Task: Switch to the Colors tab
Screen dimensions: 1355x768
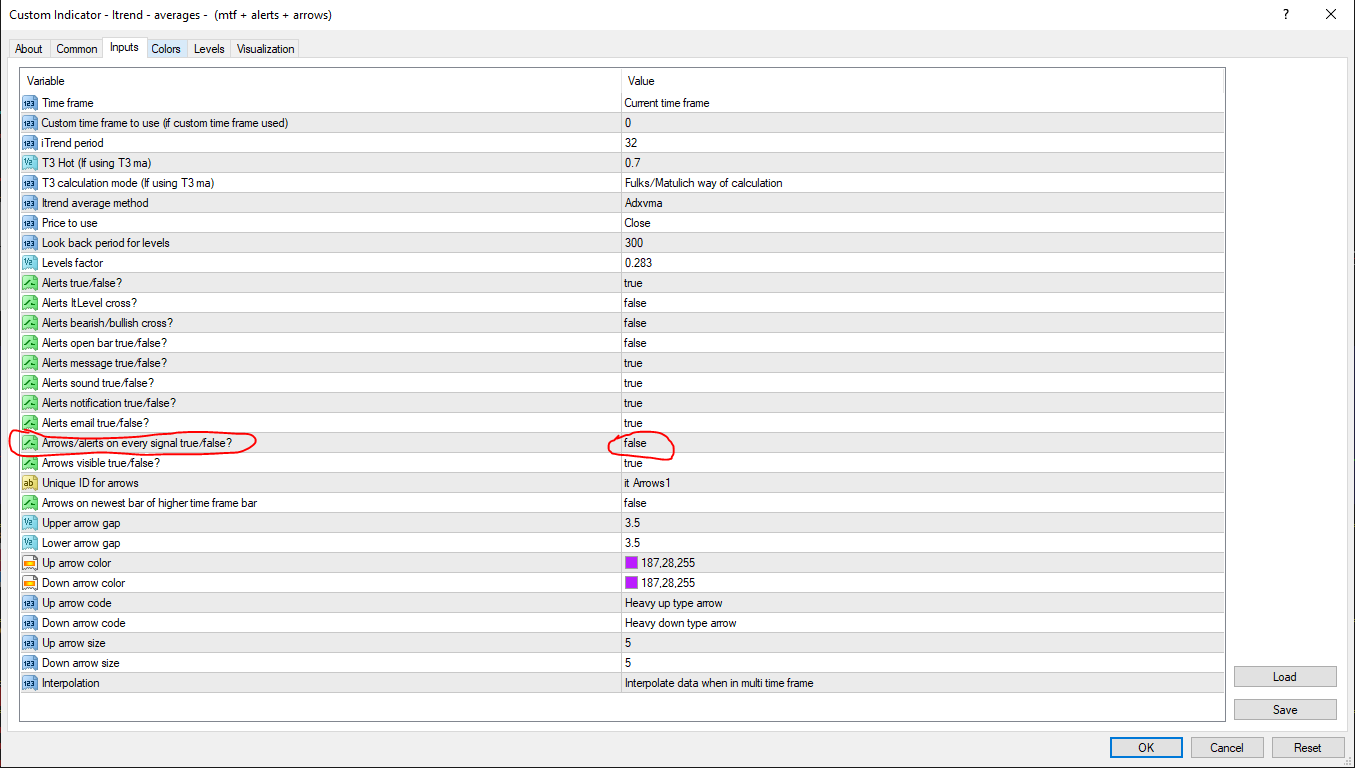Action: 166,49
